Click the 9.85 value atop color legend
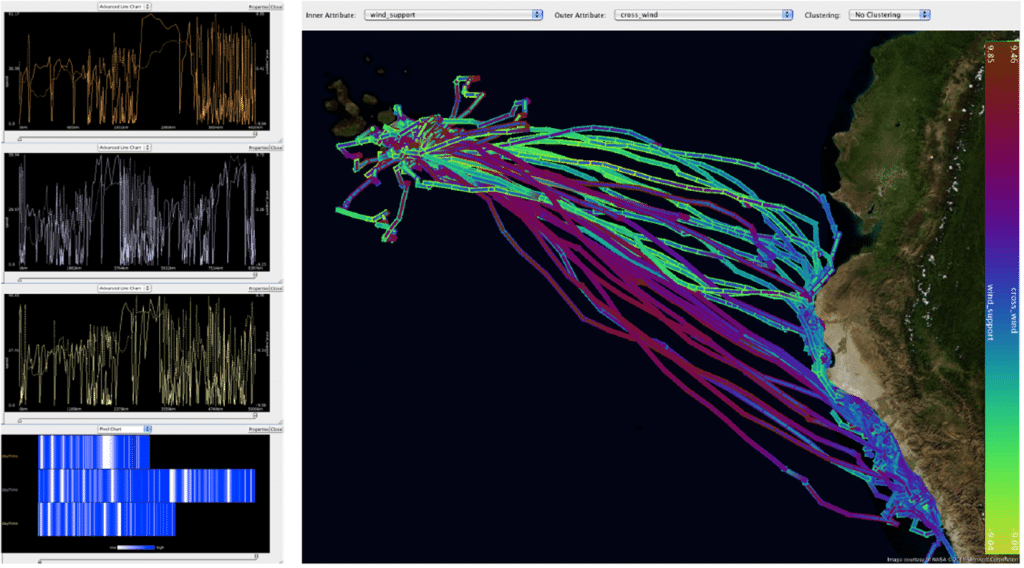 click(x=991, y=54)
